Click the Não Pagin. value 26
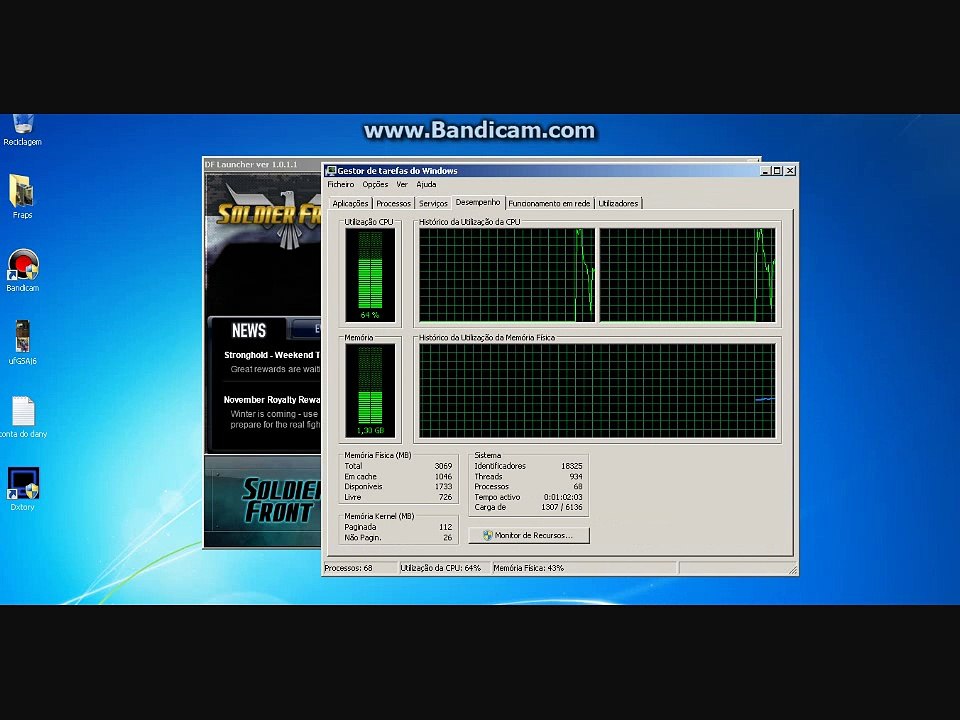 pyautogui.click(x=448, y=538)
